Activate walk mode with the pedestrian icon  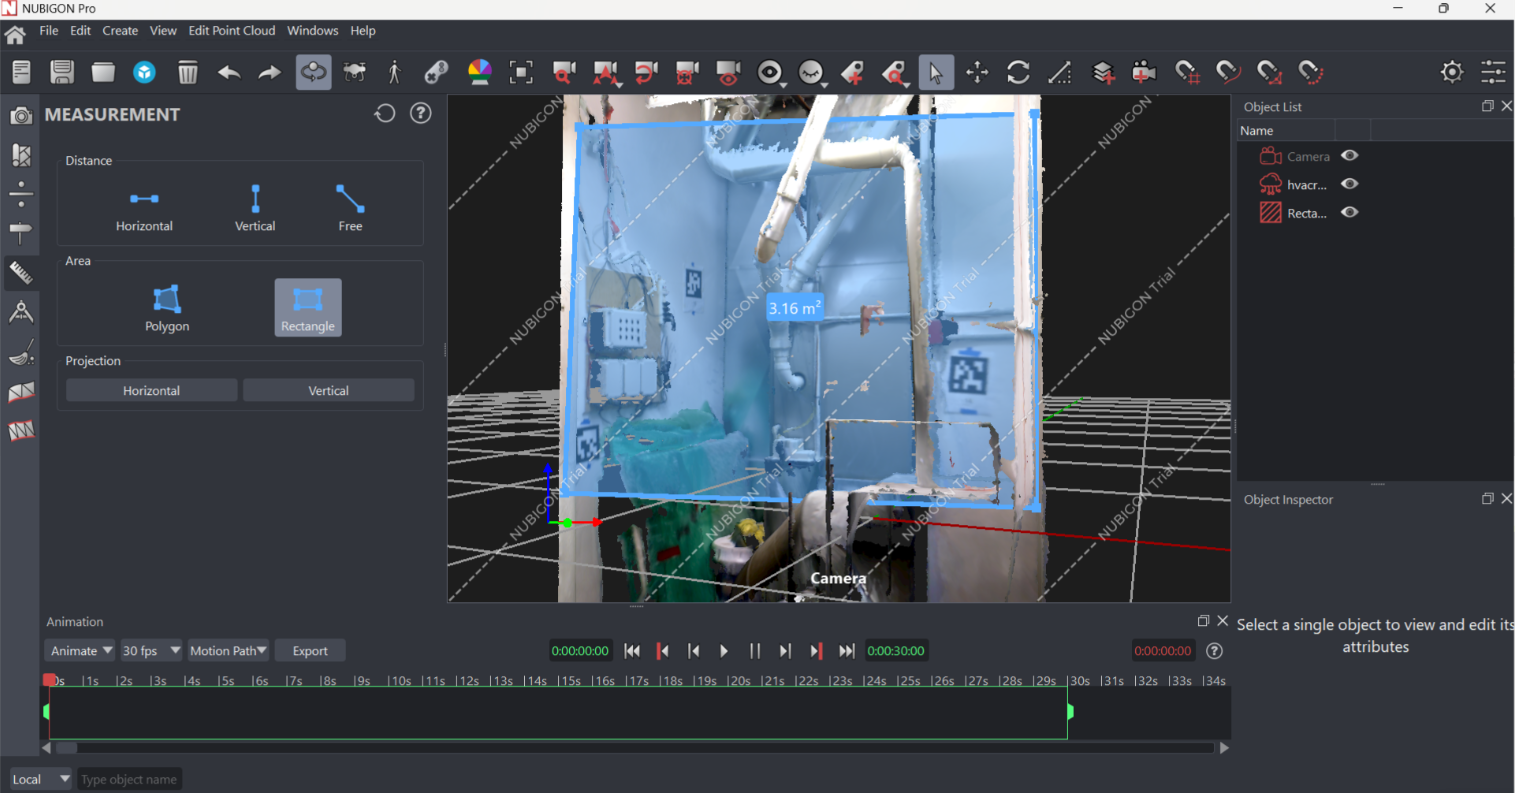click(x=394, y=72)
